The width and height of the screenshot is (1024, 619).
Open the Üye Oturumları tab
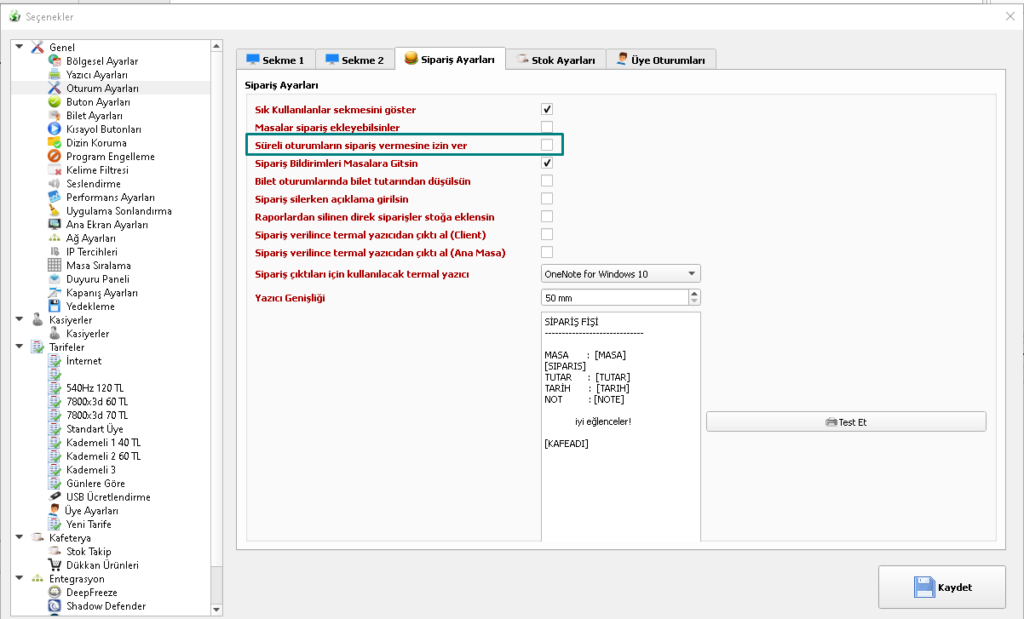tap(661, 60)
